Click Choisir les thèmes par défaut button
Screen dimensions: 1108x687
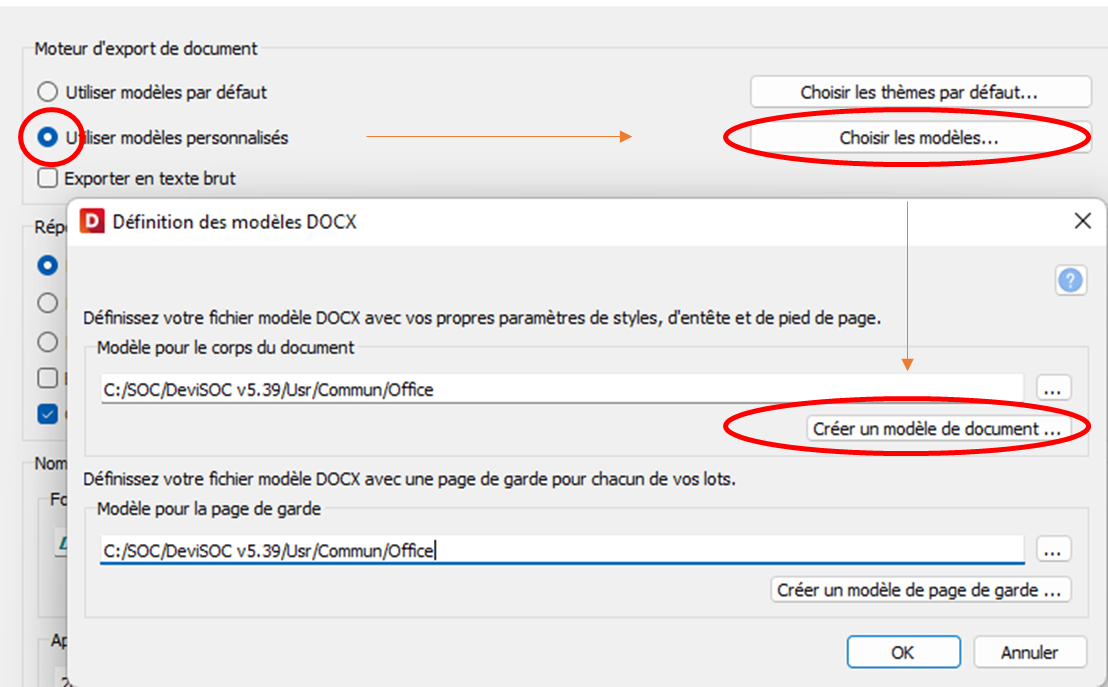(920, 93)
